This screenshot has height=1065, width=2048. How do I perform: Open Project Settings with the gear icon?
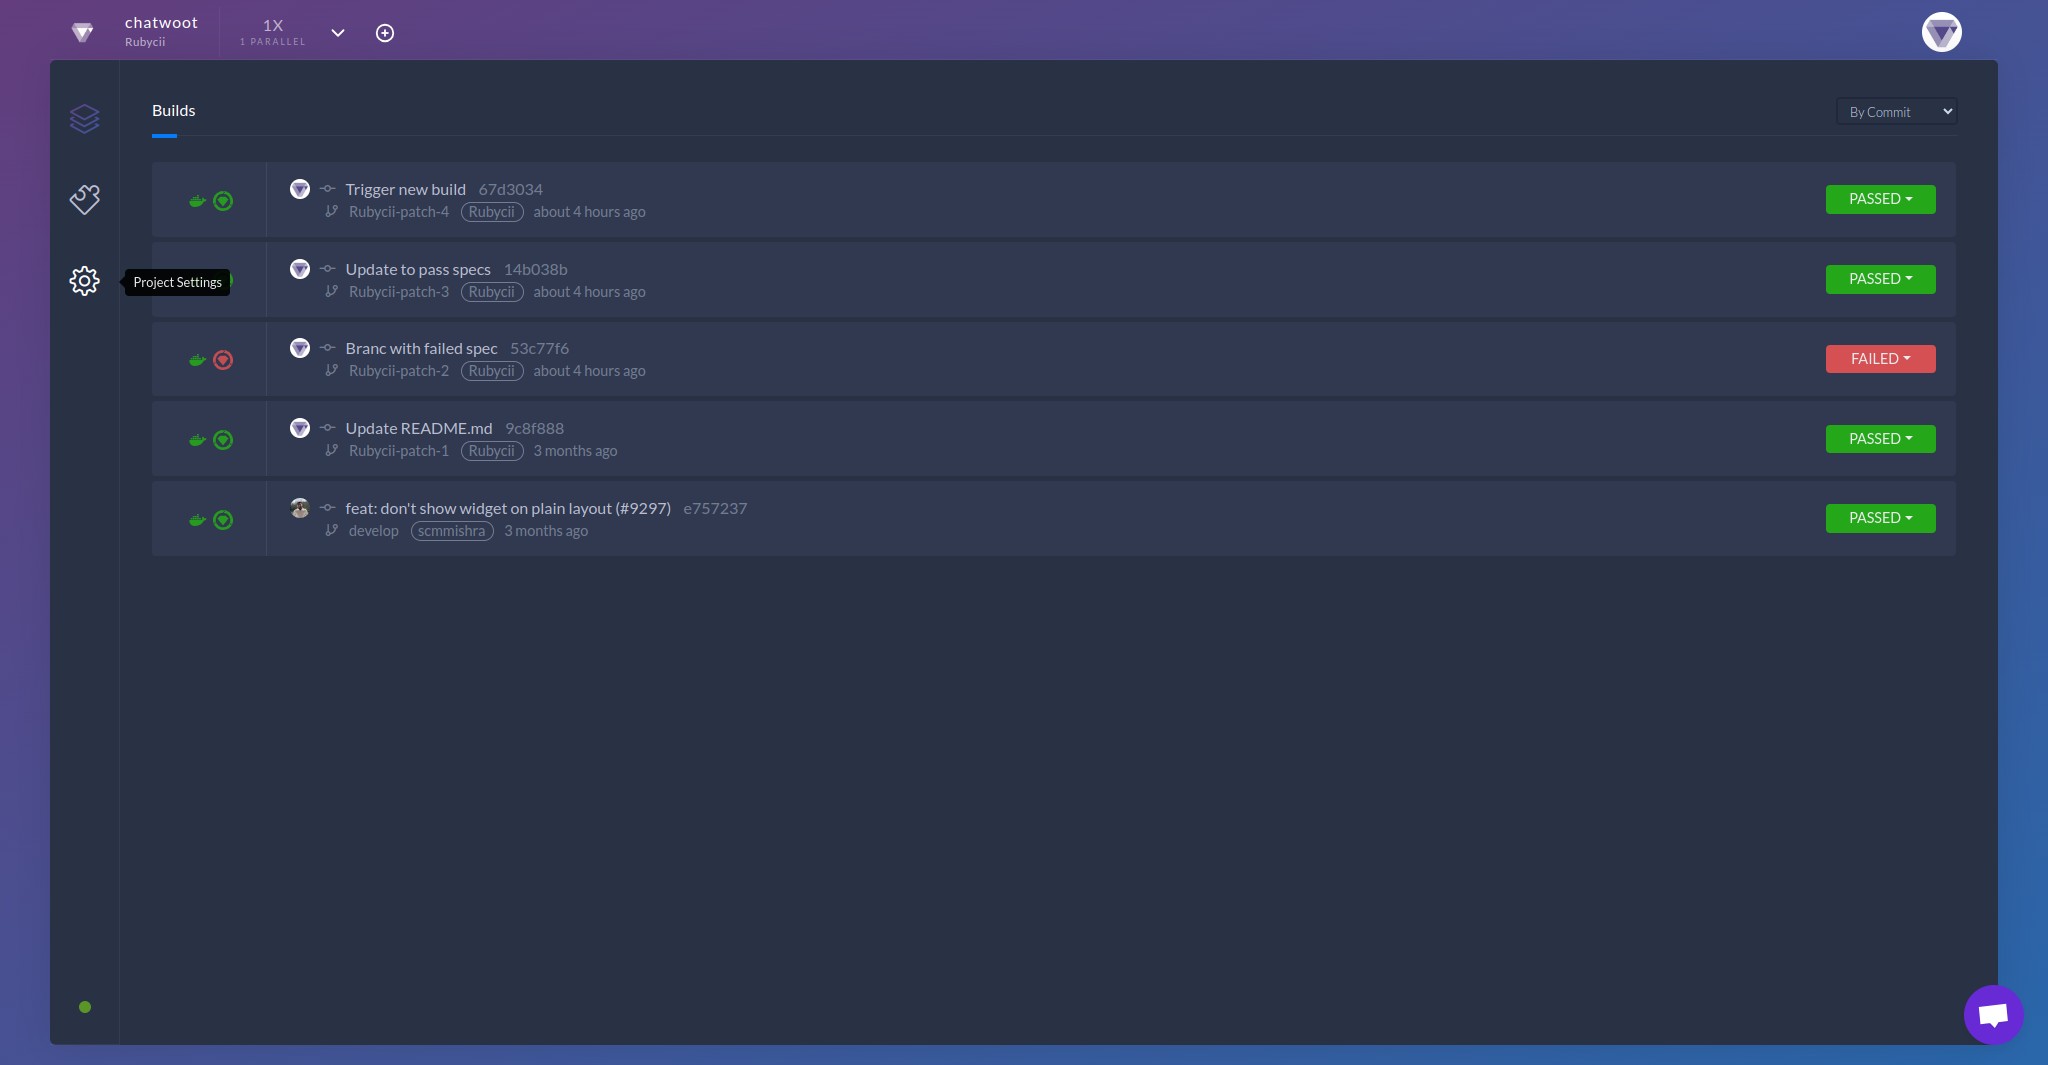[x=84, y=281]
